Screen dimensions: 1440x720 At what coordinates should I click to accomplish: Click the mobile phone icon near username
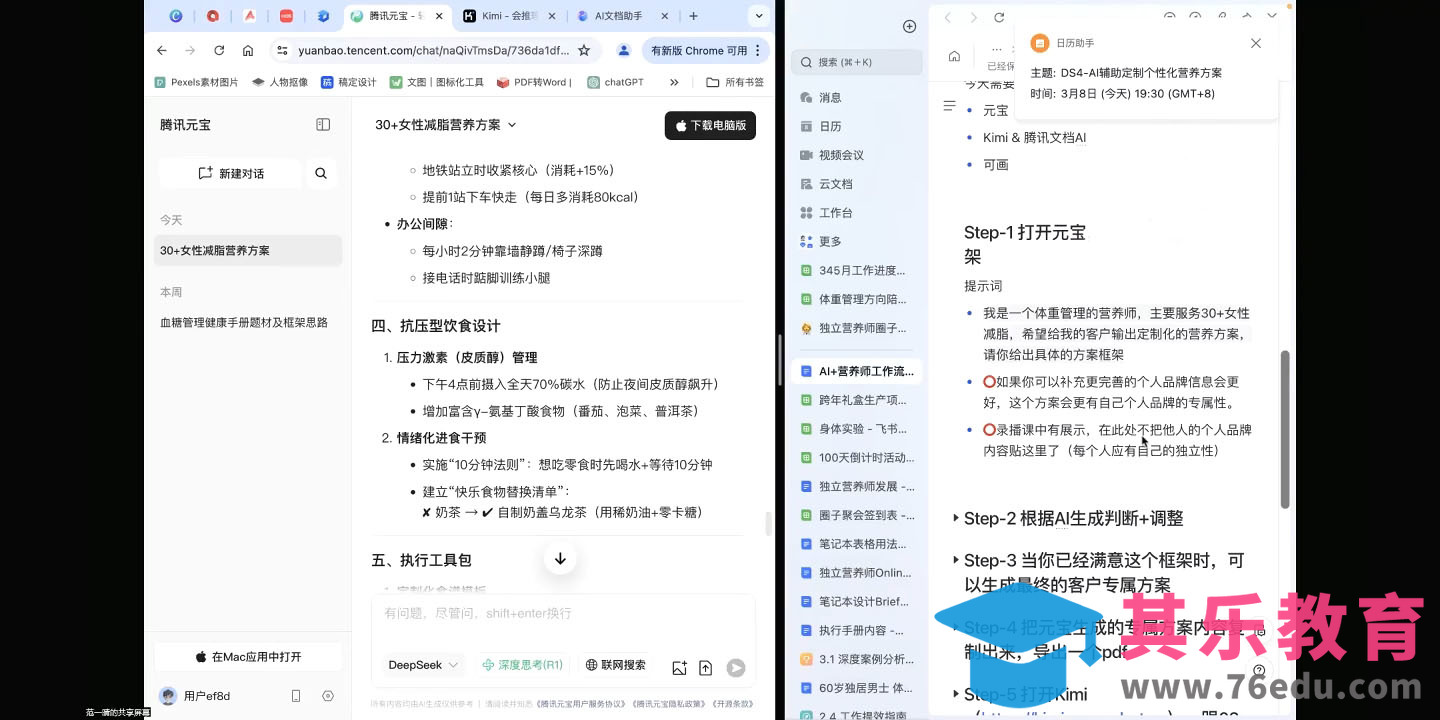(x=296, y=696)
